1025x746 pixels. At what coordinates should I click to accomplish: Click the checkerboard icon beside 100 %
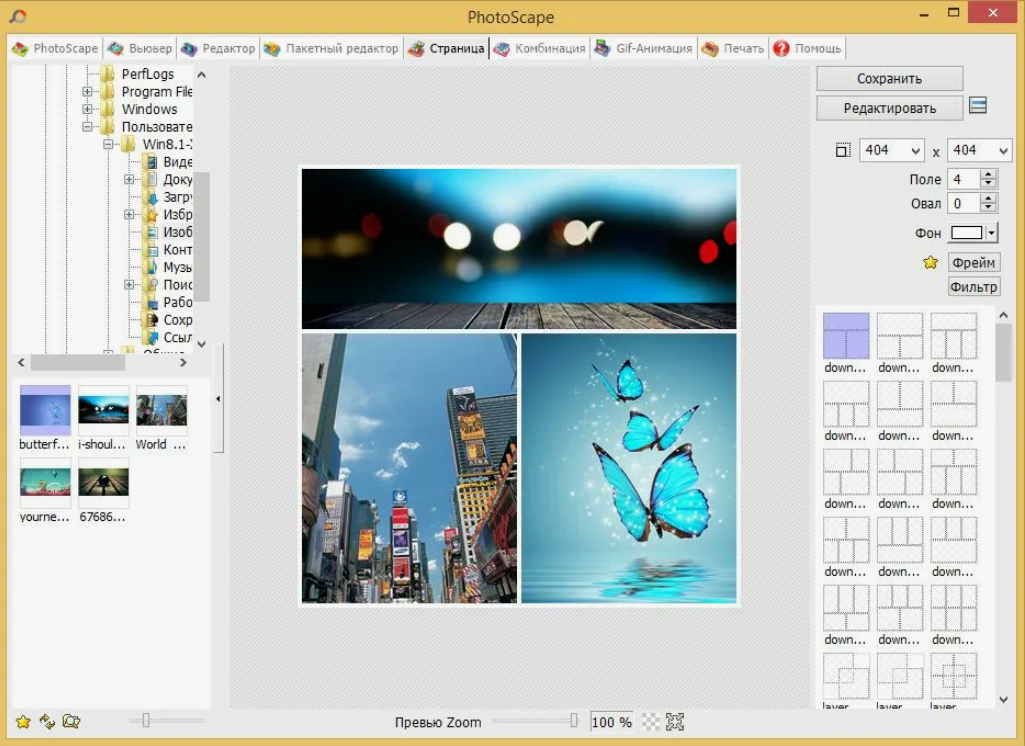click(651, 722)
